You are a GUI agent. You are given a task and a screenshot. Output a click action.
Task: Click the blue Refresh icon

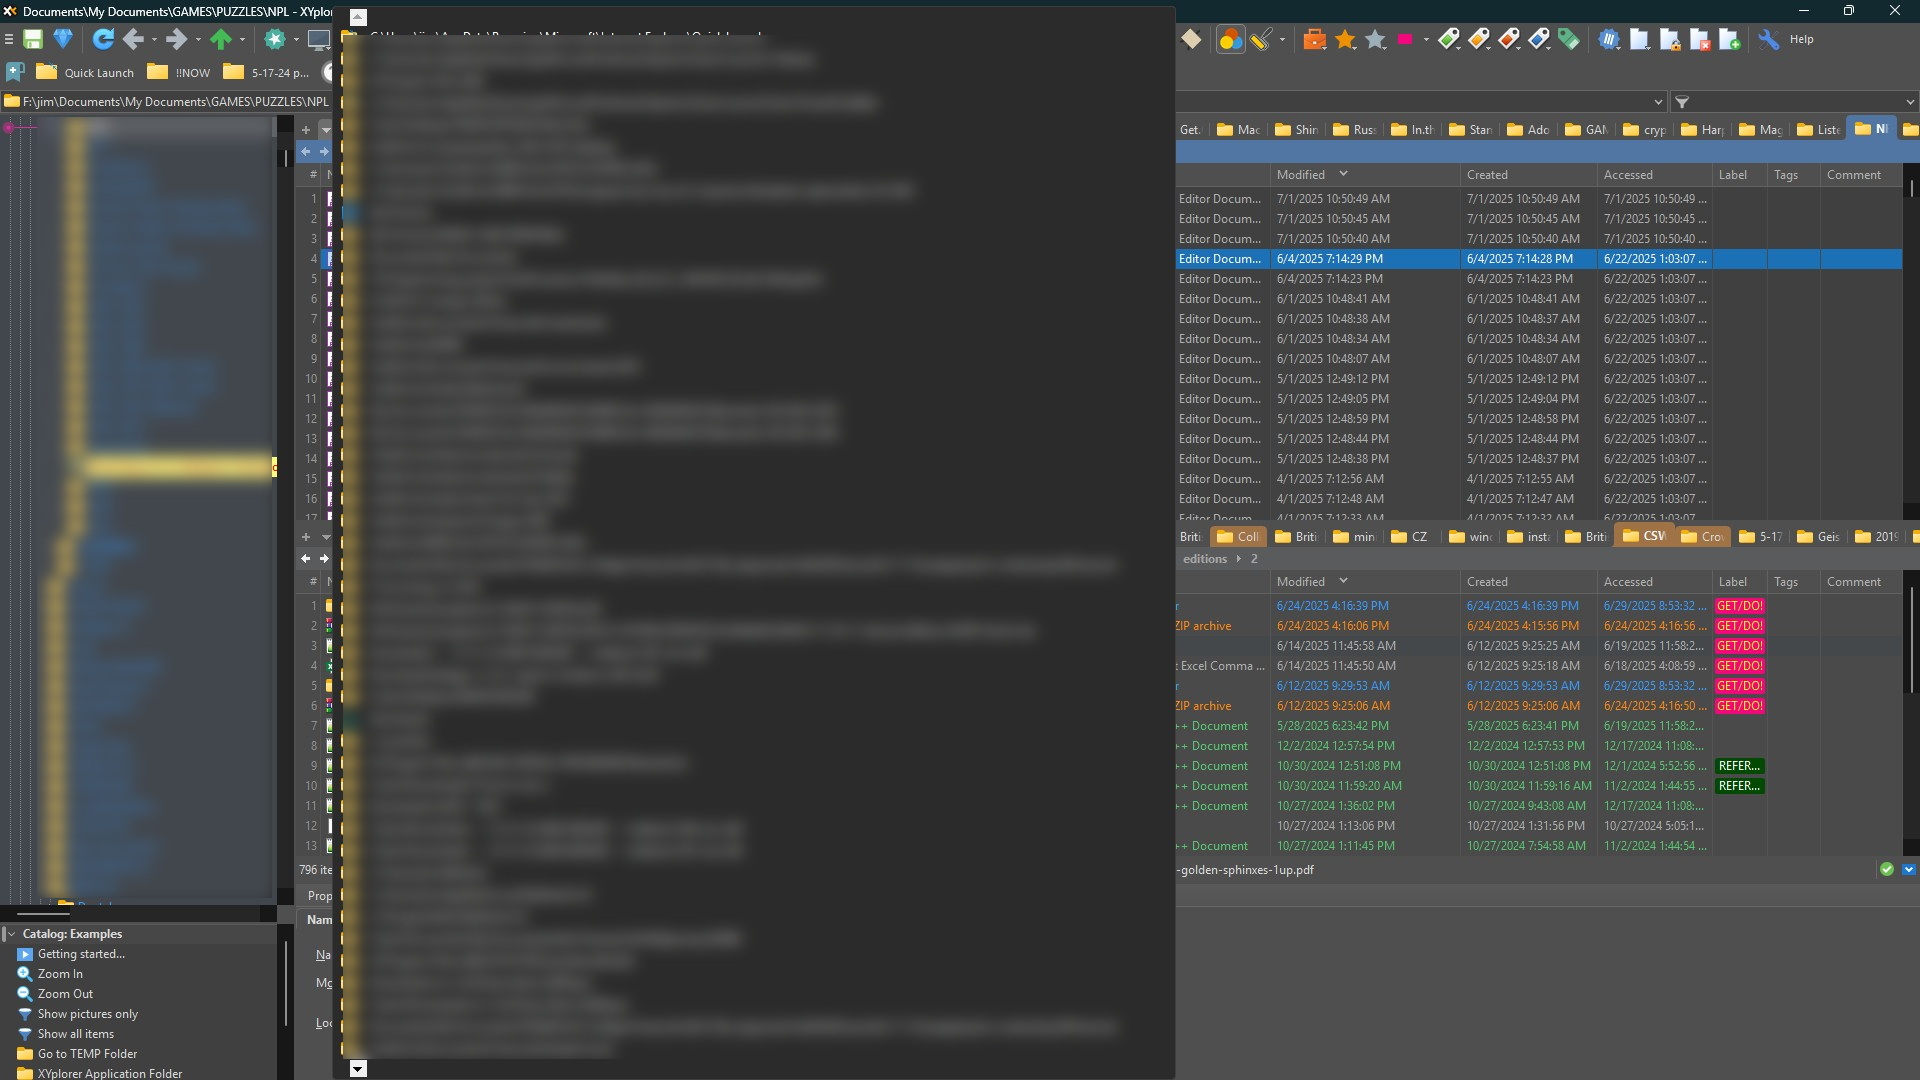(x=103, y=39)
